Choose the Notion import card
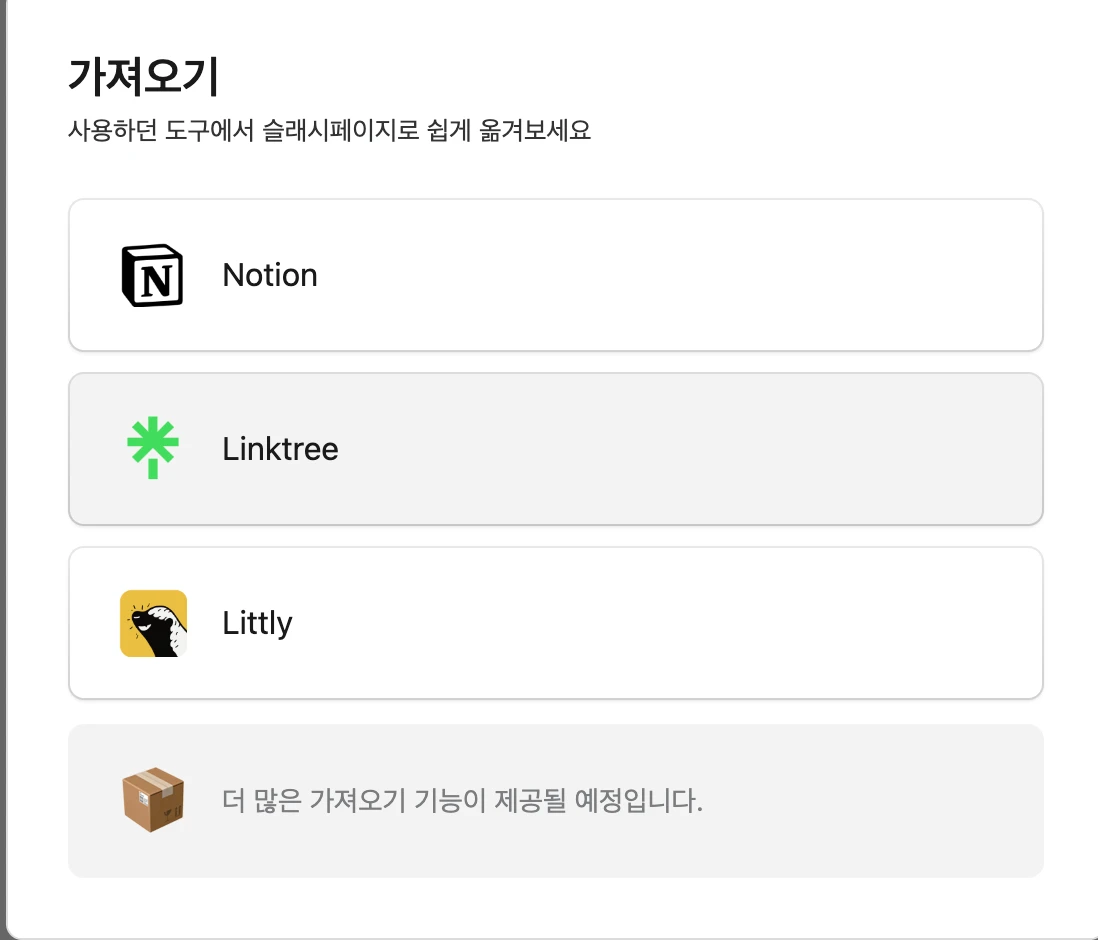This screenshot has height=940, width=1098. (556, 275)
